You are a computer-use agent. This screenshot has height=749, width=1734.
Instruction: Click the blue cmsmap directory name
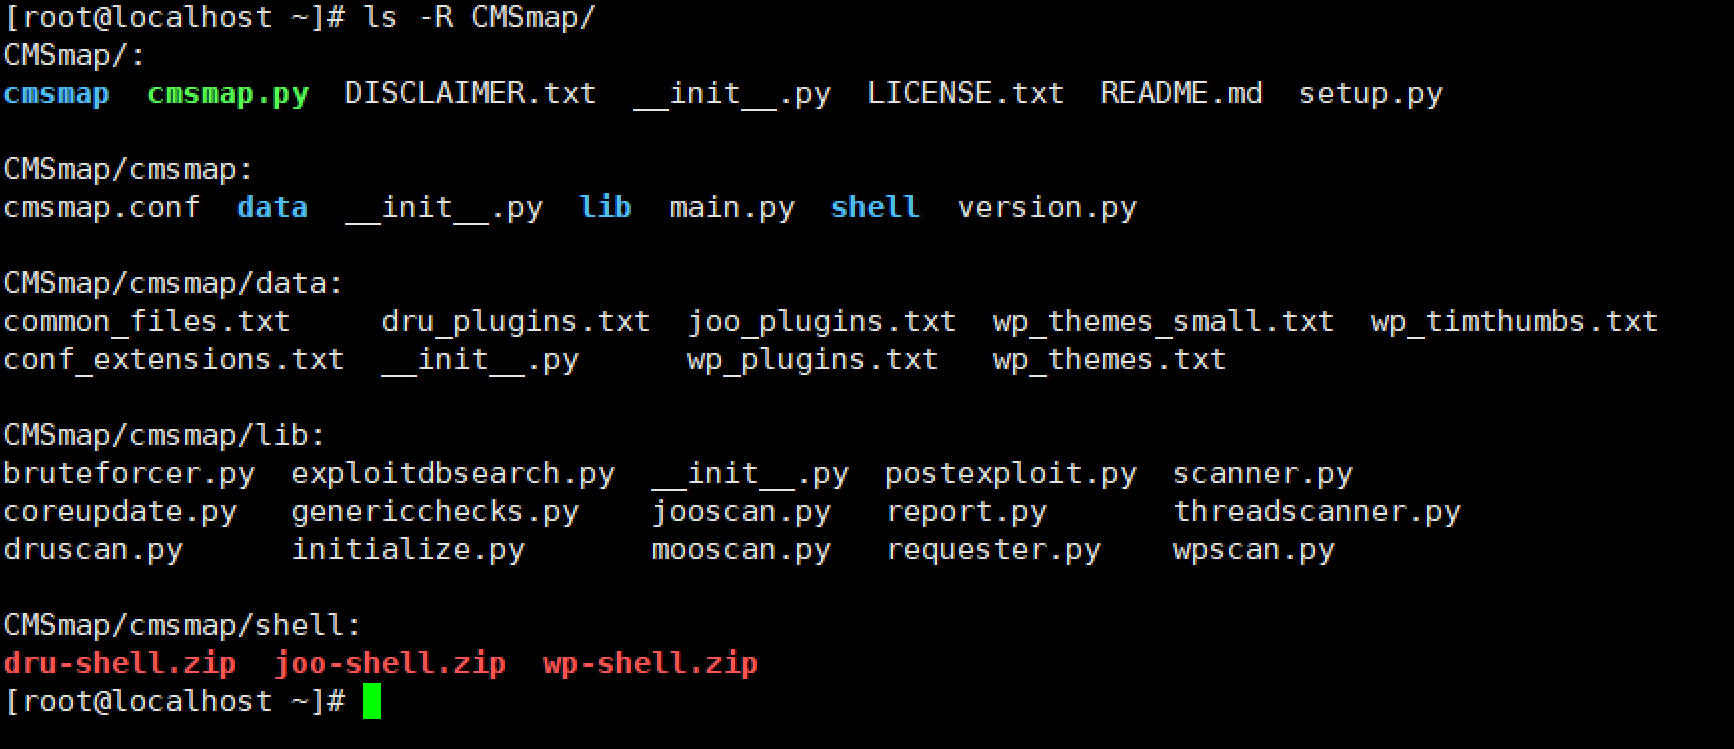[57, 94]
